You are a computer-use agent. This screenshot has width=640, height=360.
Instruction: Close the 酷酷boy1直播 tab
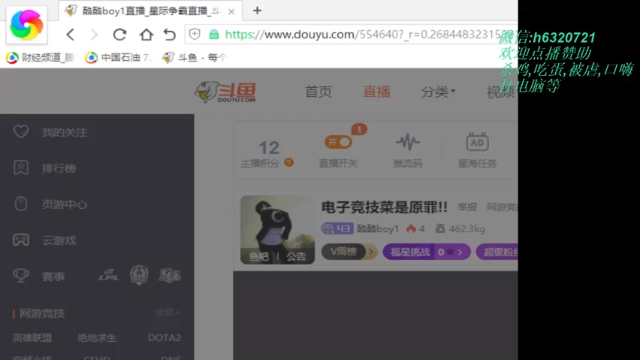coord(231,11)
